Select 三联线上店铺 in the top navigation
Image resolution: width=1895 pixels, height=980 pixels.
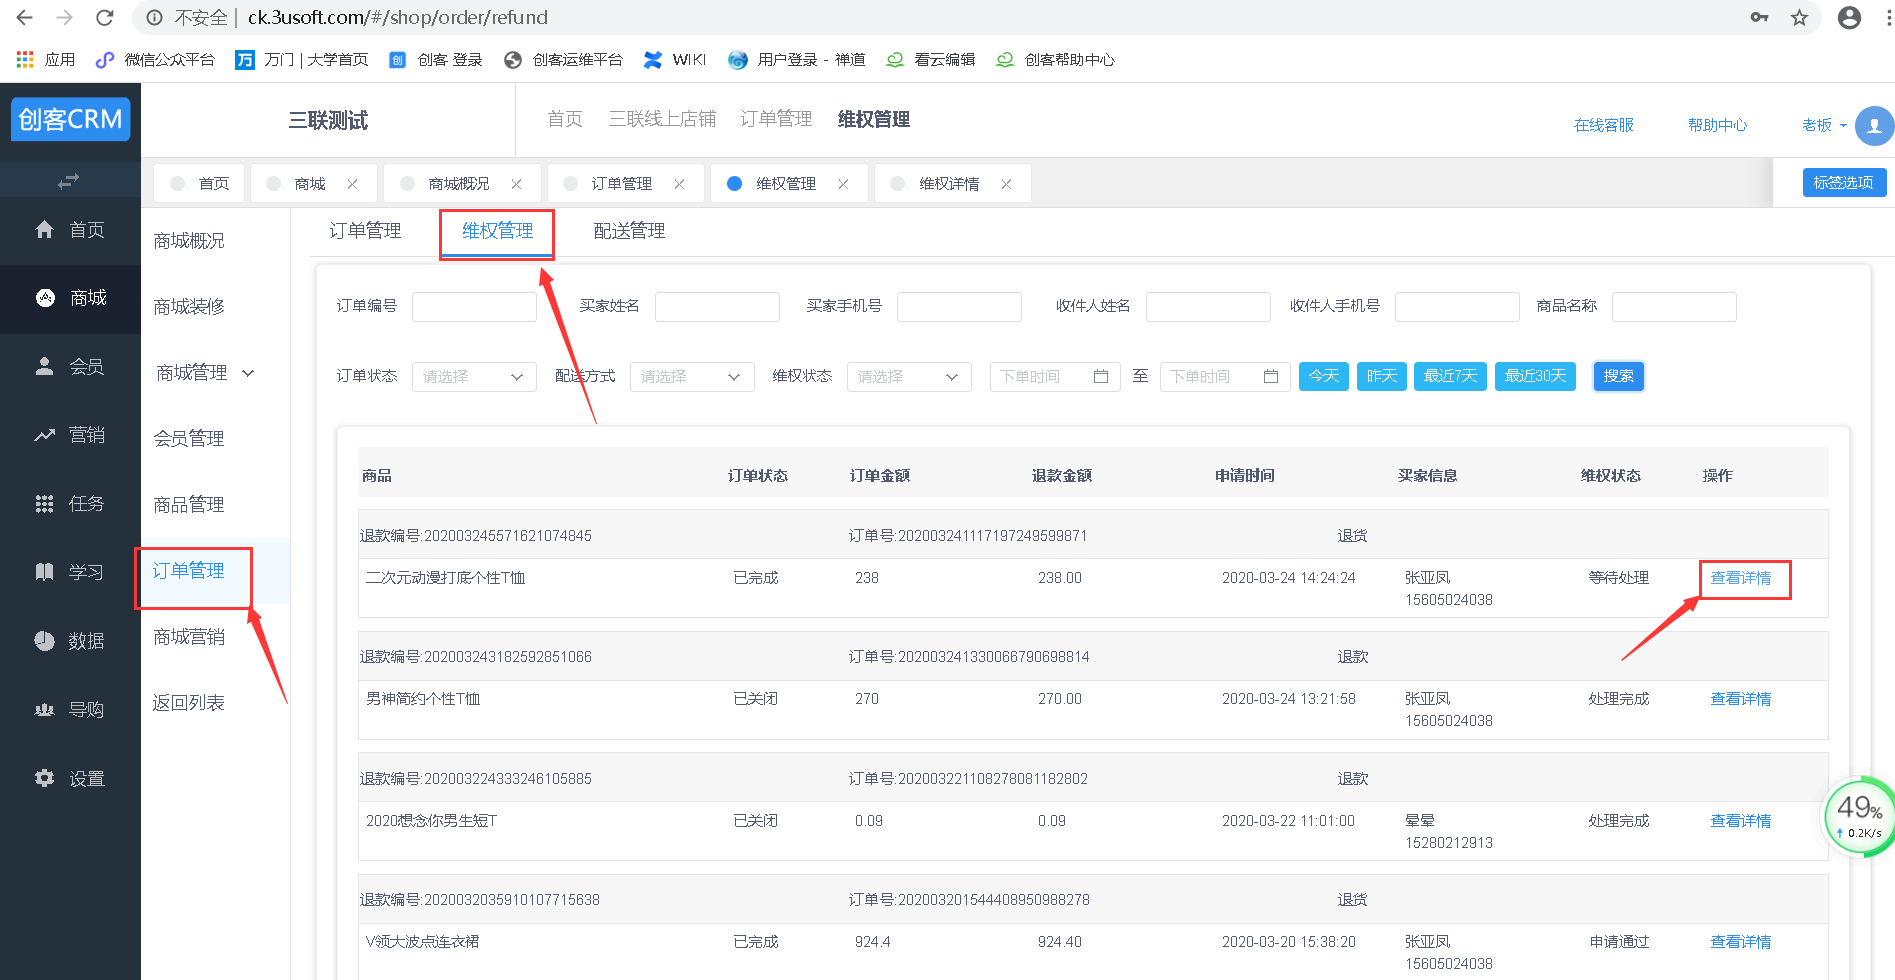click(x=662, y=119)
